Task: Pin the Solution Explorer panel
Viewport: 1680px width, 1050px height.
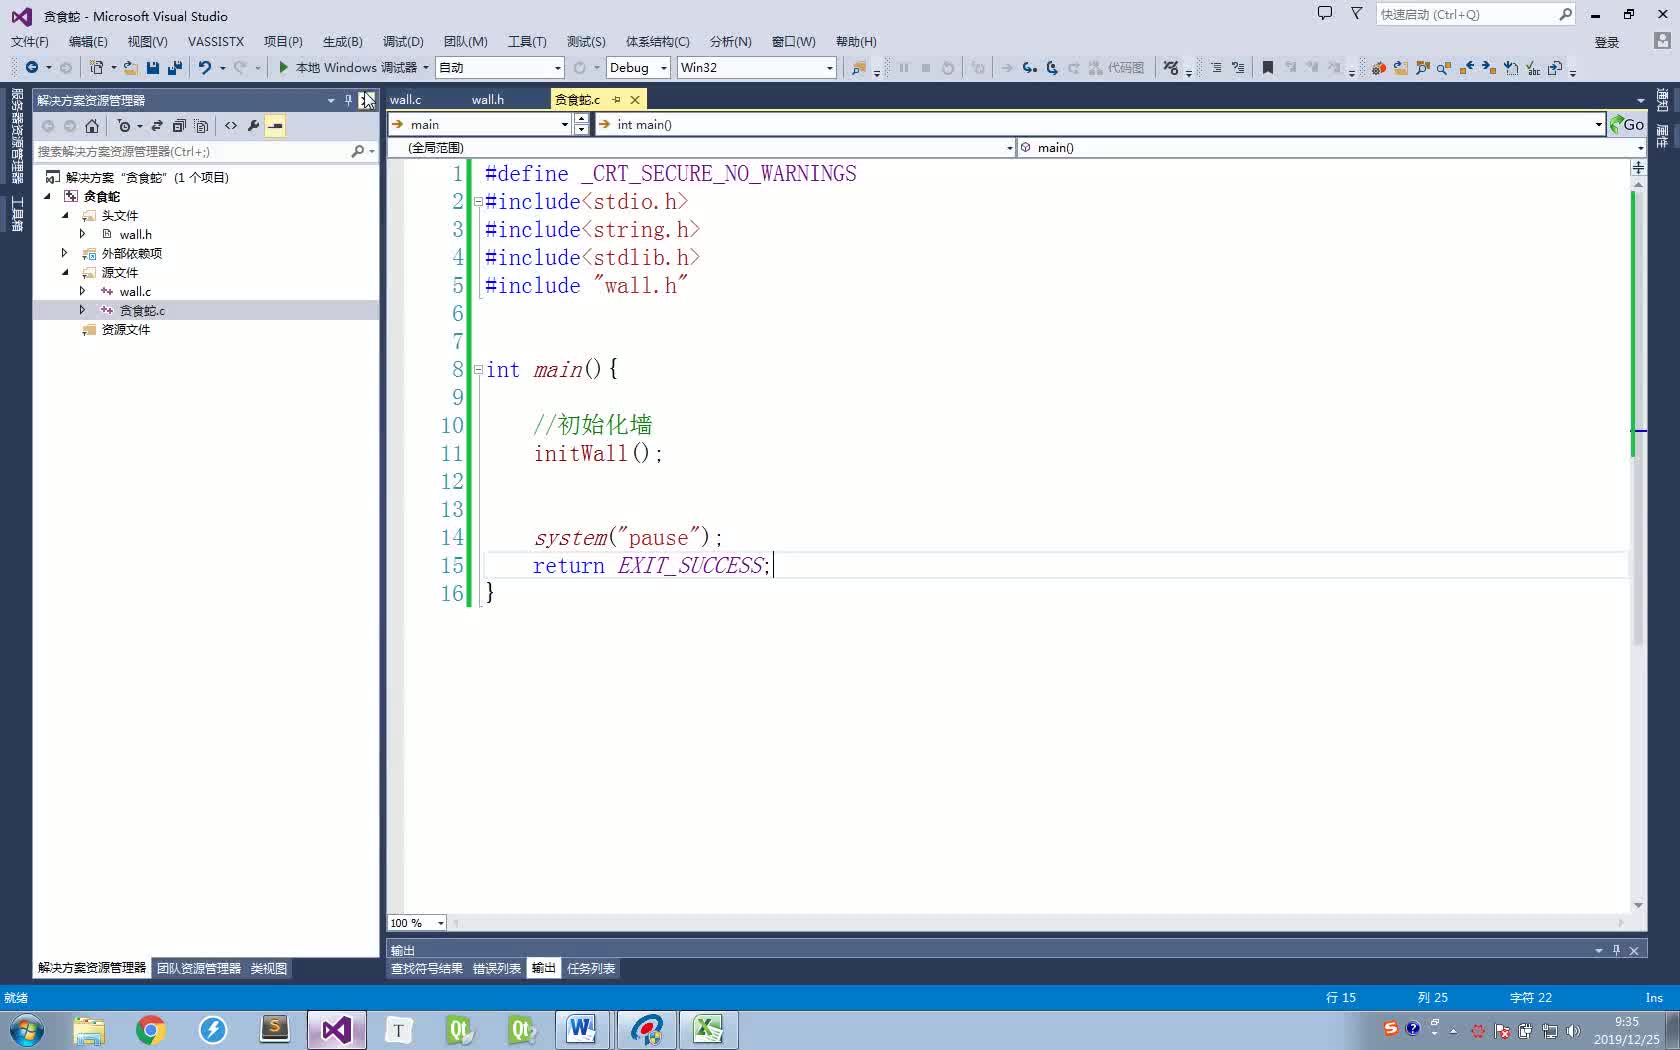Action: click(348, 100)
